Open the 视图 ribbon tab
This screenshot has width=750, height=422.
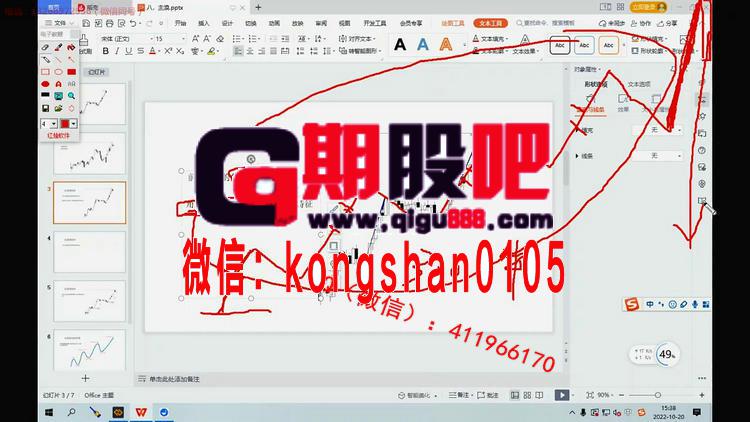[x=344, y=23]
